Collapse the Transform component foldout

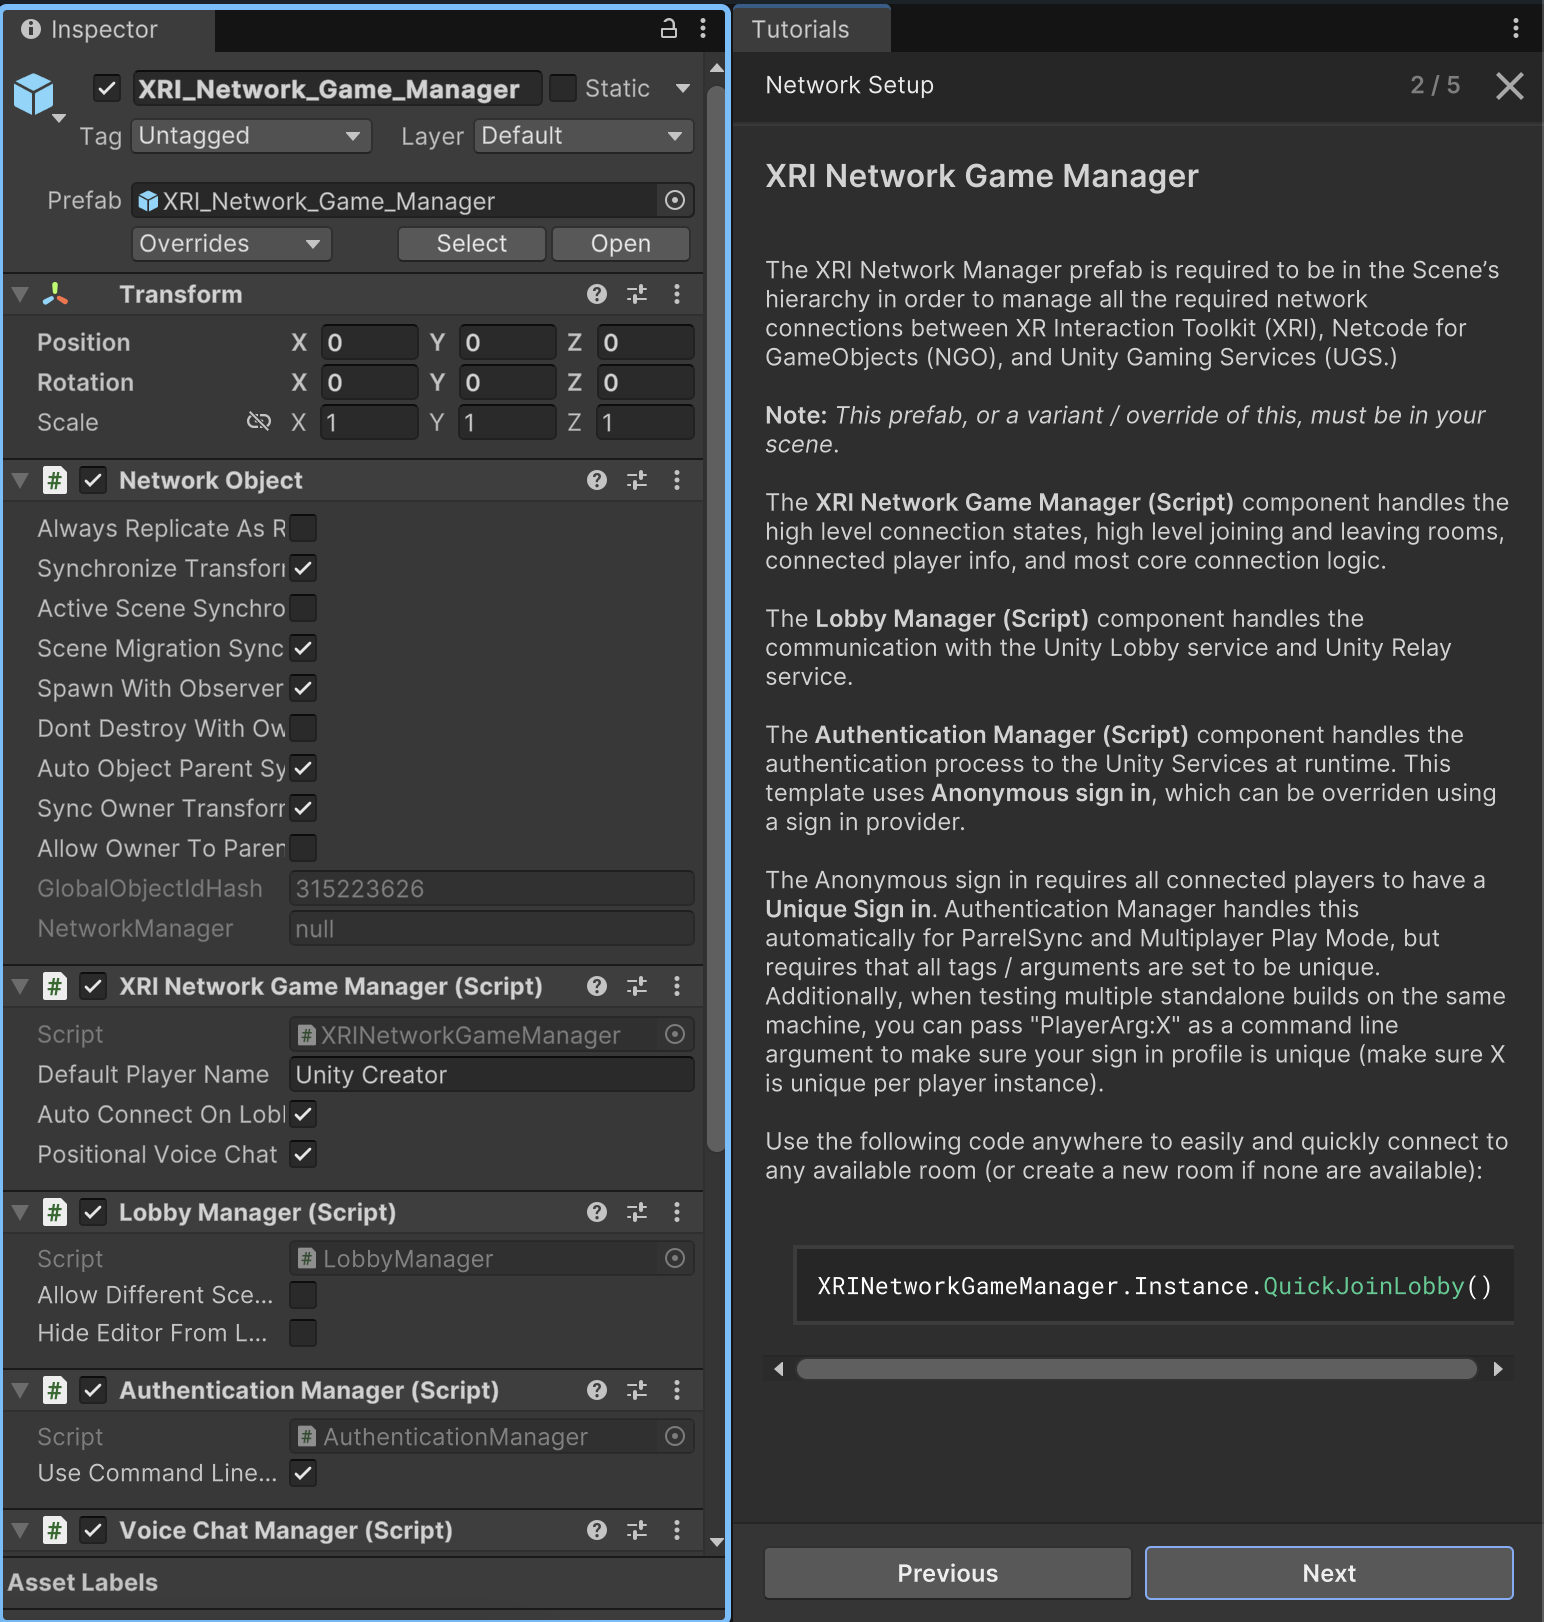click(20, 294)
